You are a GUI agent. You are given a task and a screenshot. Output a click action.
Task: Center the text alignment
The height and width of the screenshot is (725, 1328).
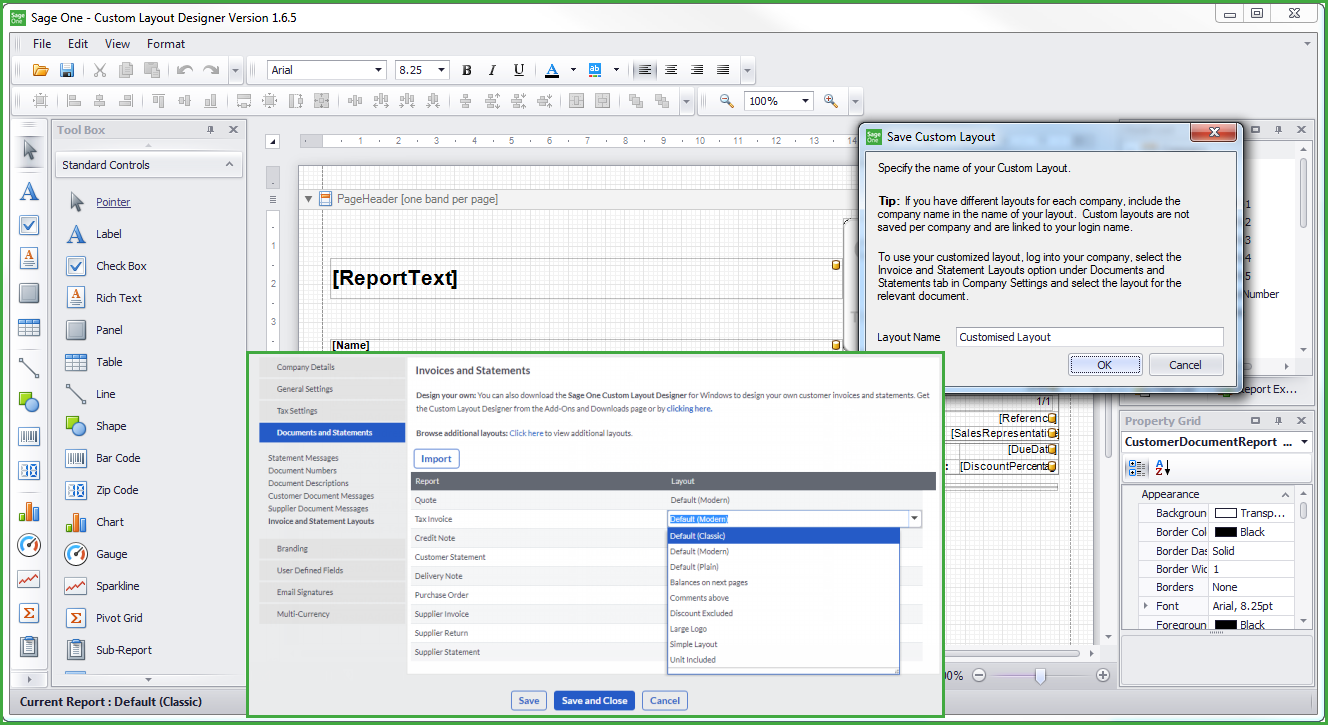671,70
